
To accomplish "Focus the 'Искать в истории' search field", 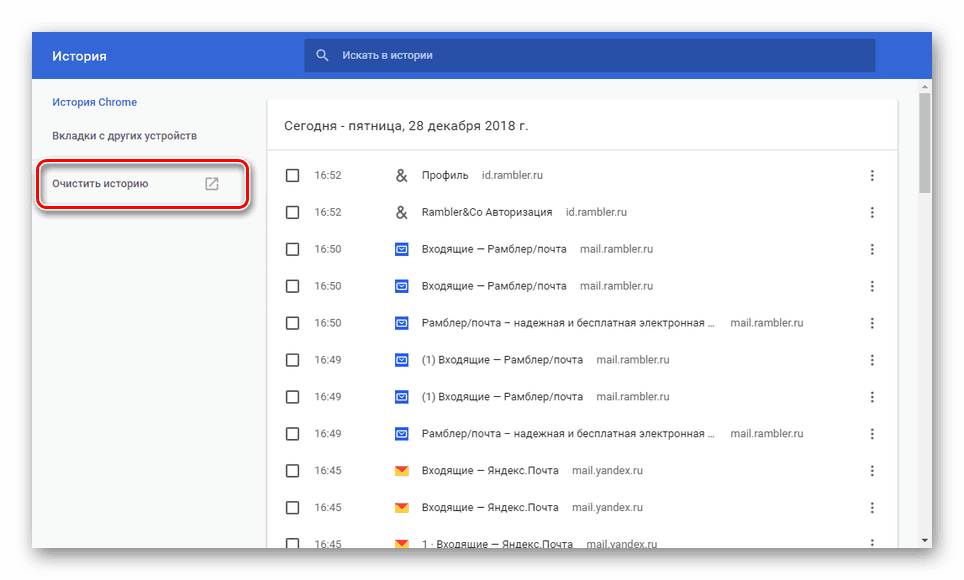I will tap(590, 55).
